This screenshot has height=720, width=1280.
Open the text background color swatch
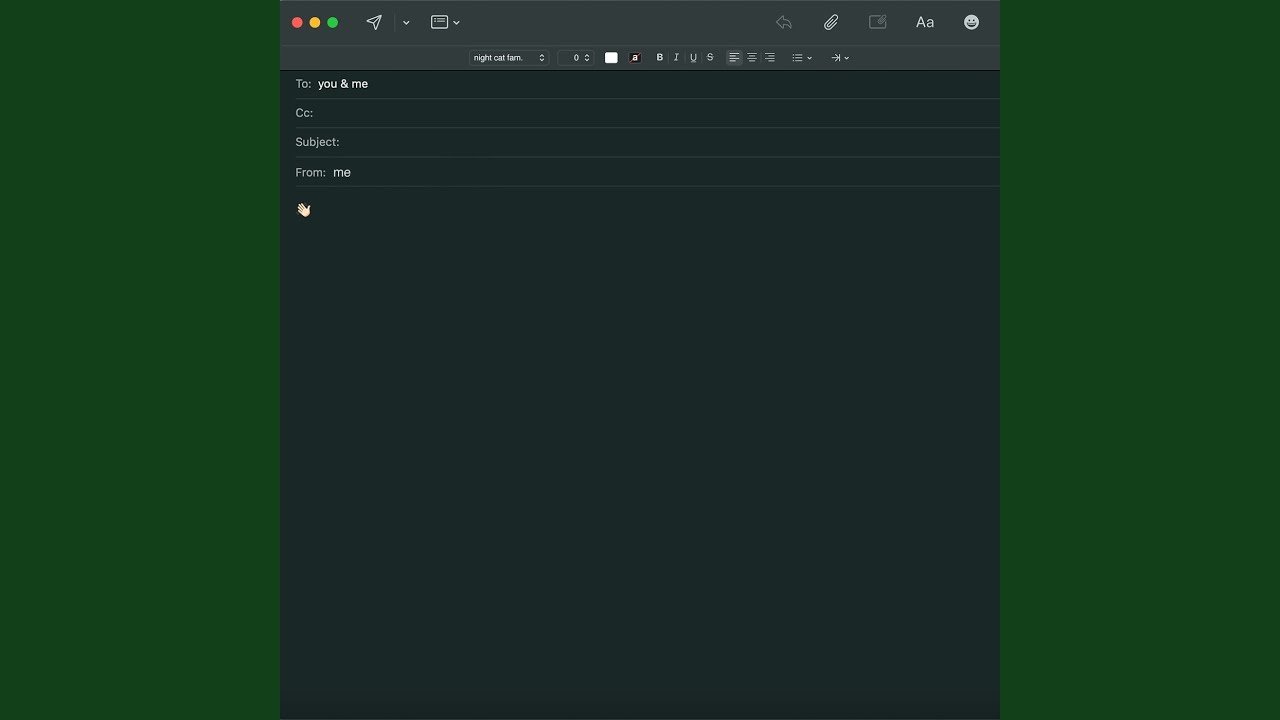coord(635,58)
